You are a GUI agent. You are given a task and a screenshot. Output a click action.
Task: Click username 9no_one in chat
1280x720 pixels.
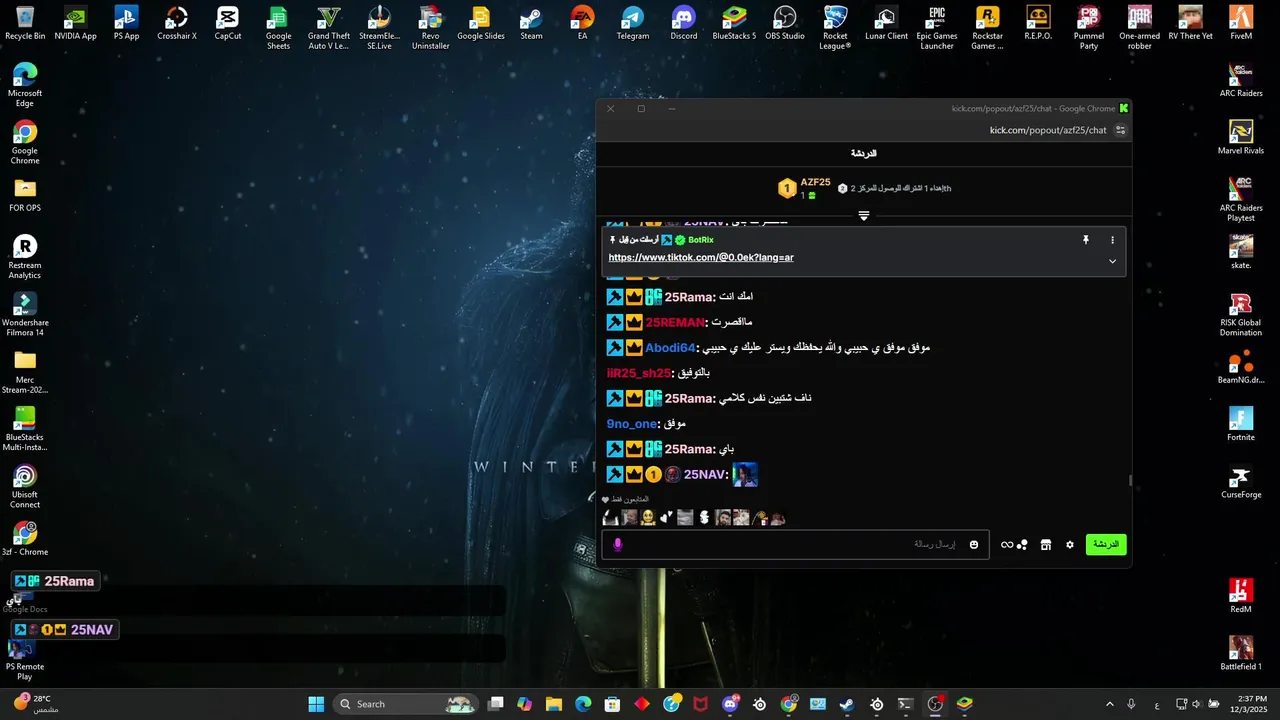[x=632, y=424]
